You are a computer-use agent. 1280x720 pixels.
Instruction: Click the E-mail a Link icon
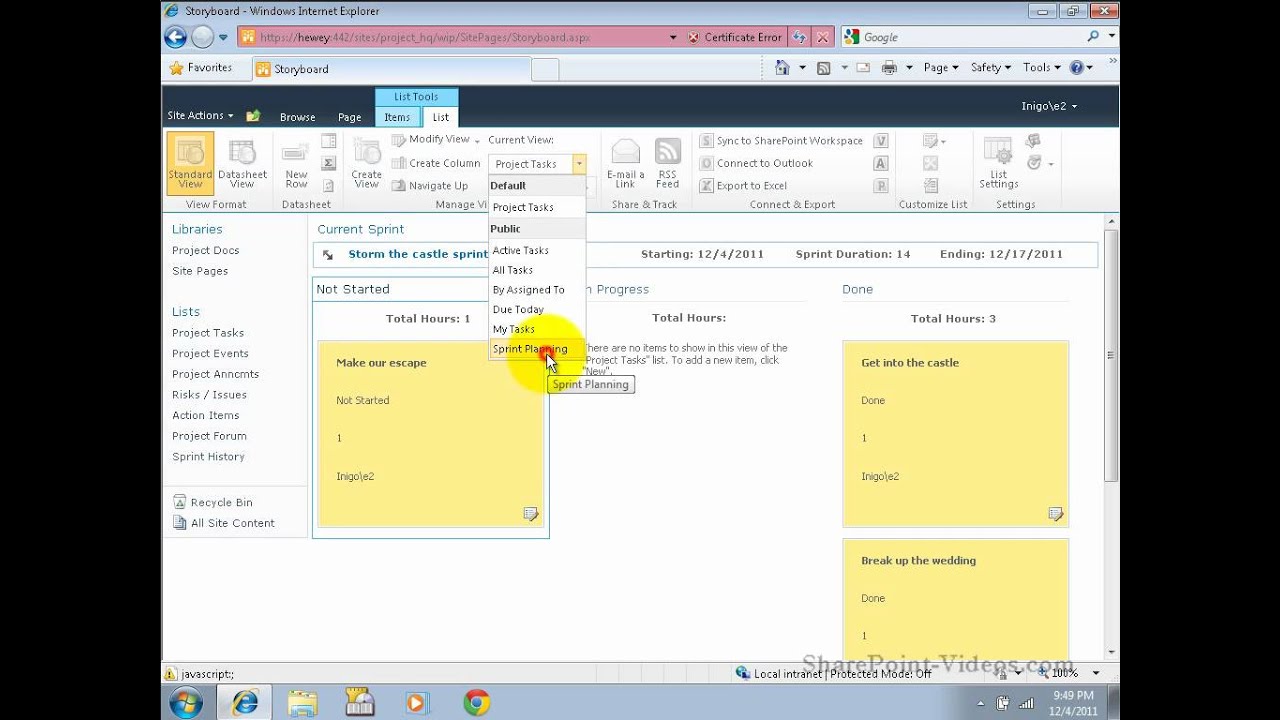pyautogui.click(x=625, y=164)
